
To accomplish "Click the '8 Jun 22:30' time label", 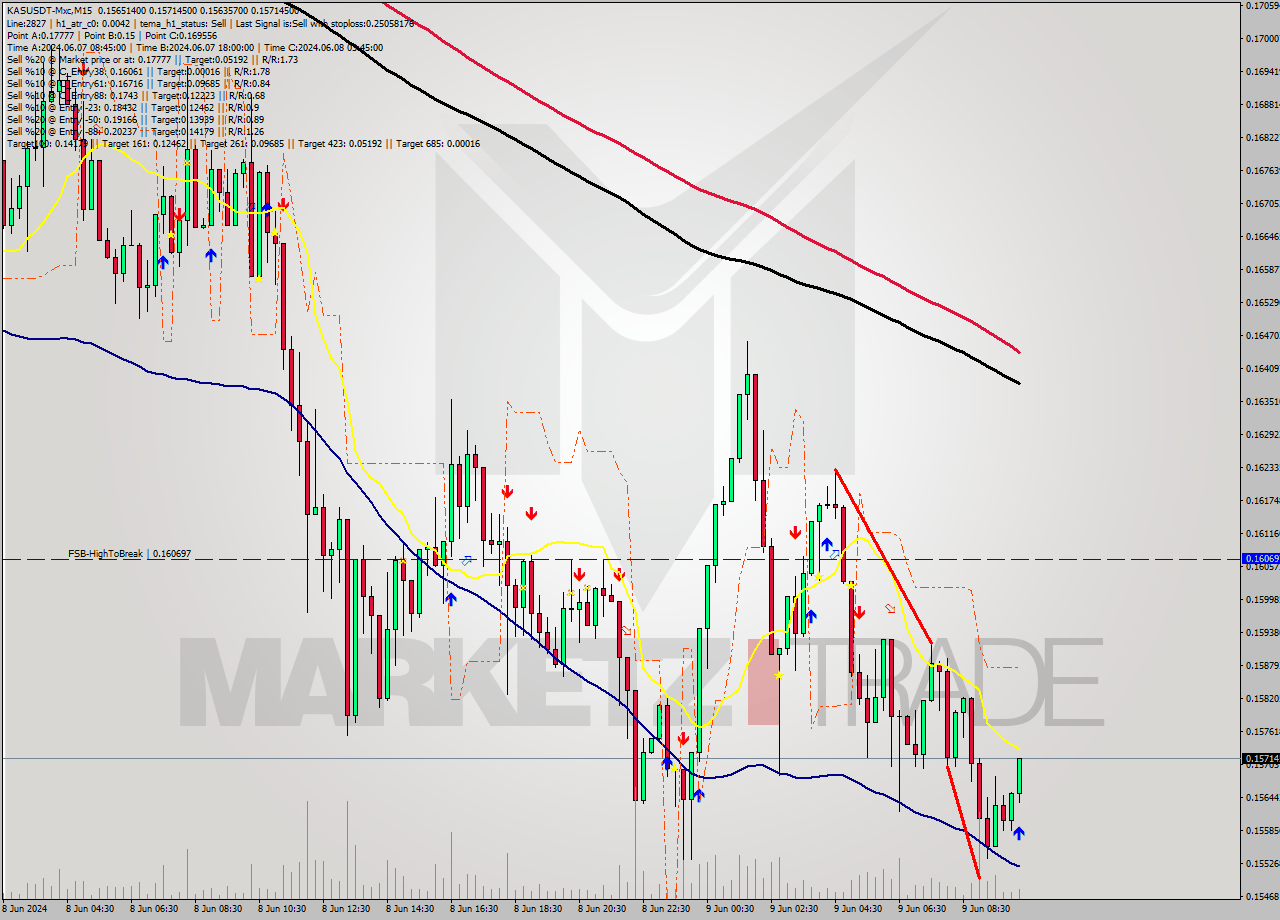I will click(x=665, y=909).
